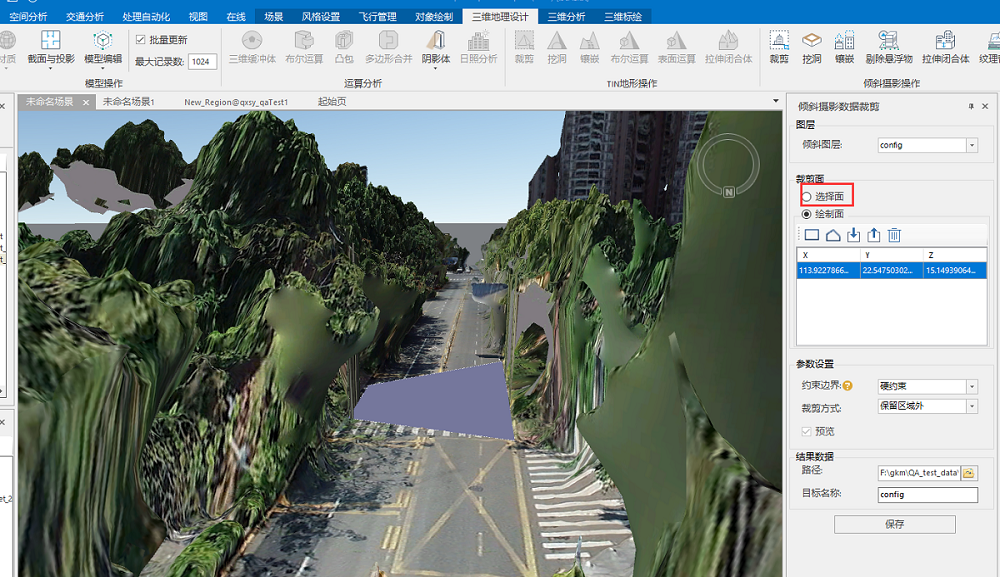The image size is (1000, 577).
Task: Click the 最大记录数 input field
Action: [203, 61]
